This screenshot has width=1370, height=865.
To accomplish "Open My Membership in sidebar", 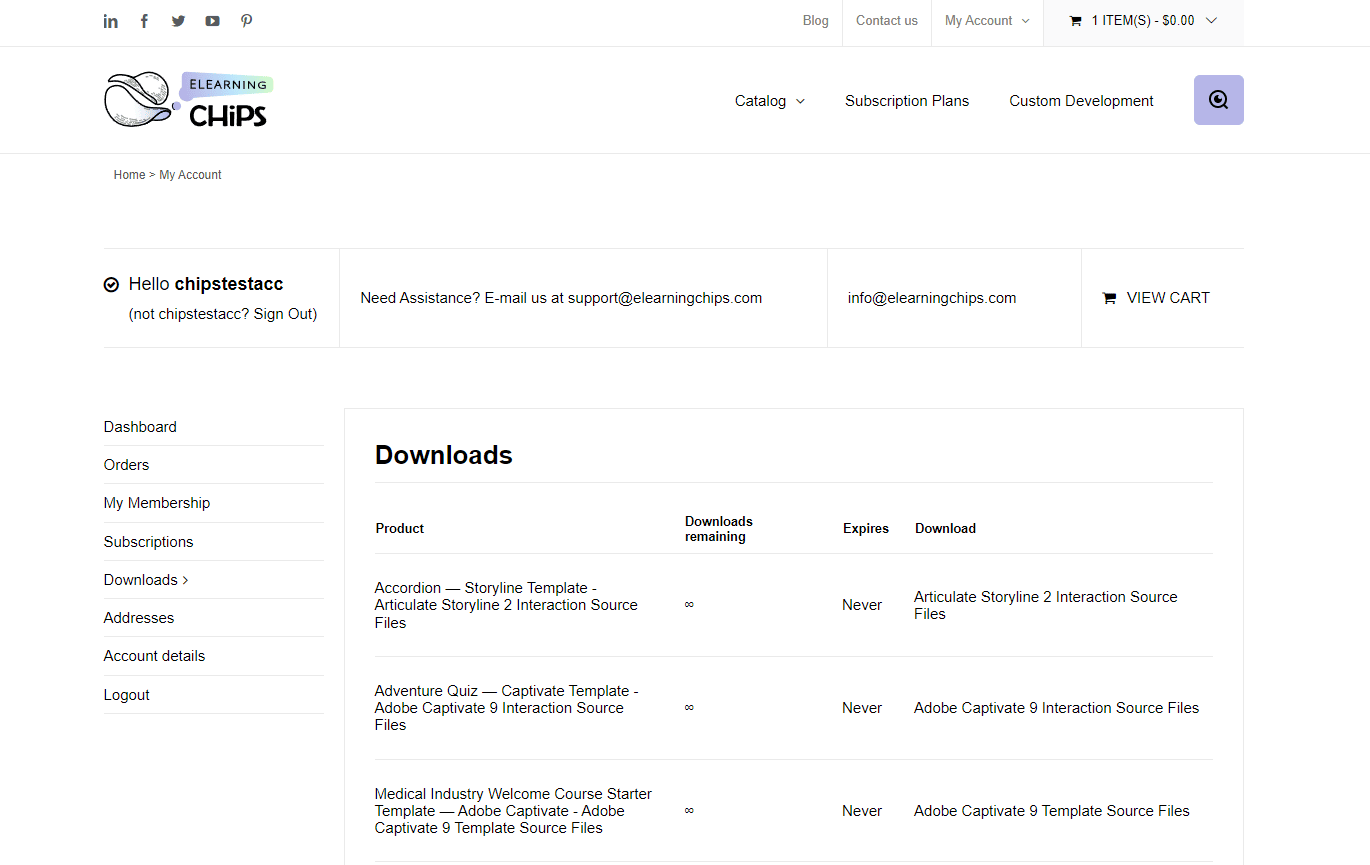I will (157, 503).
